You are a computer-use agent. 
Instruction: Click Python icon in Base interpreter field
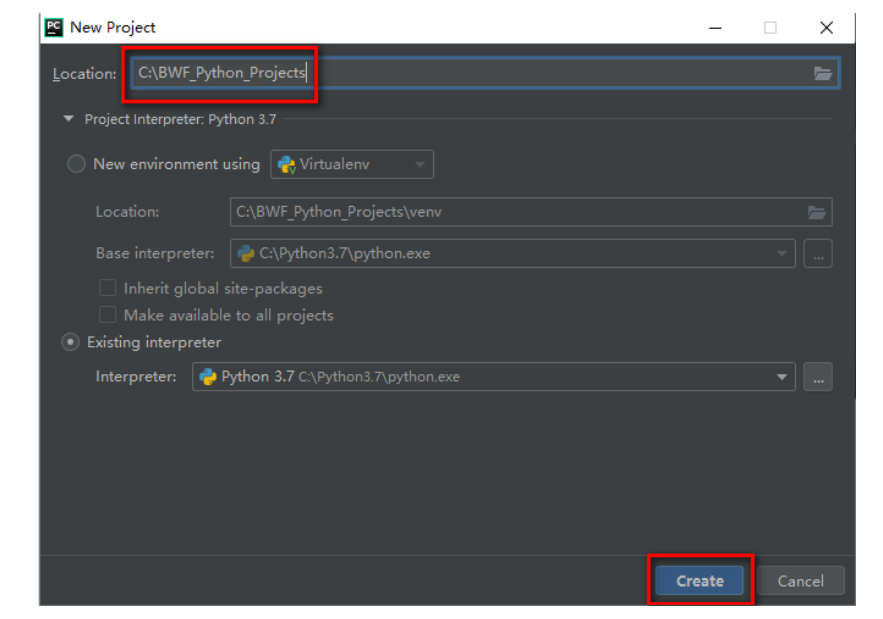[x=246, y=253]
